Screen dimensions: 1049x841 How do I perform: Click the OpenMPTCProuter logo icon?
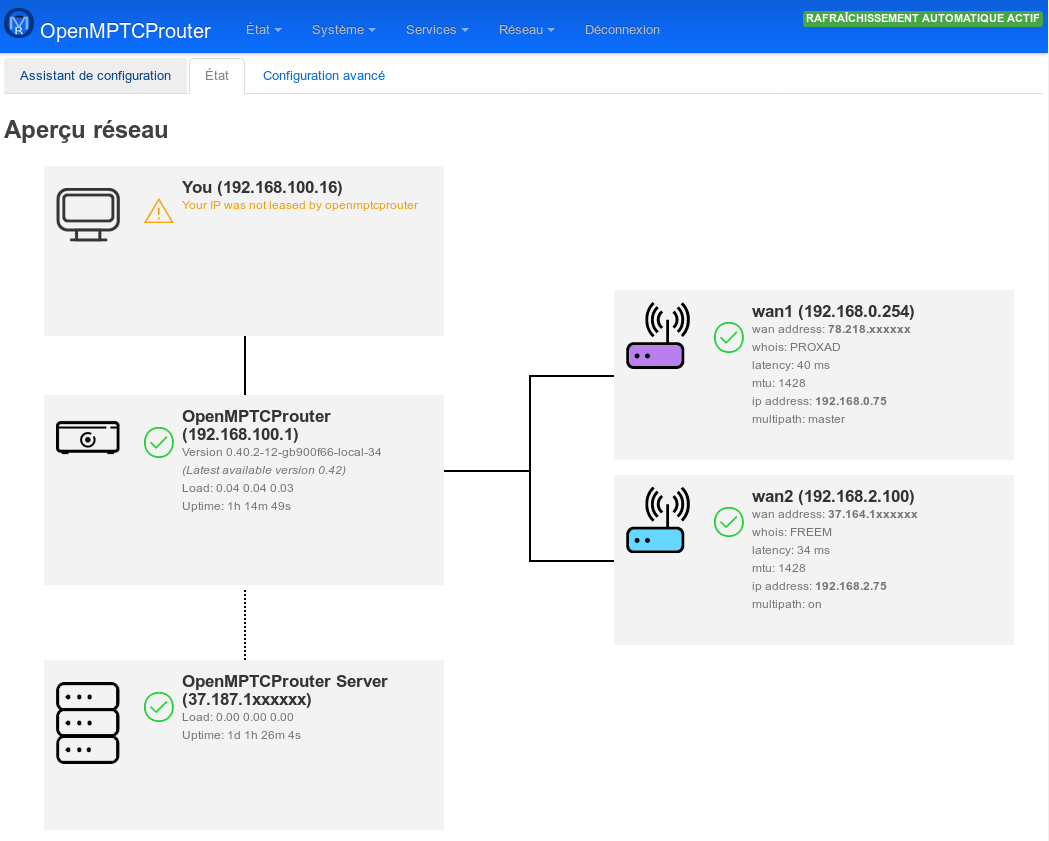(19, 23)
